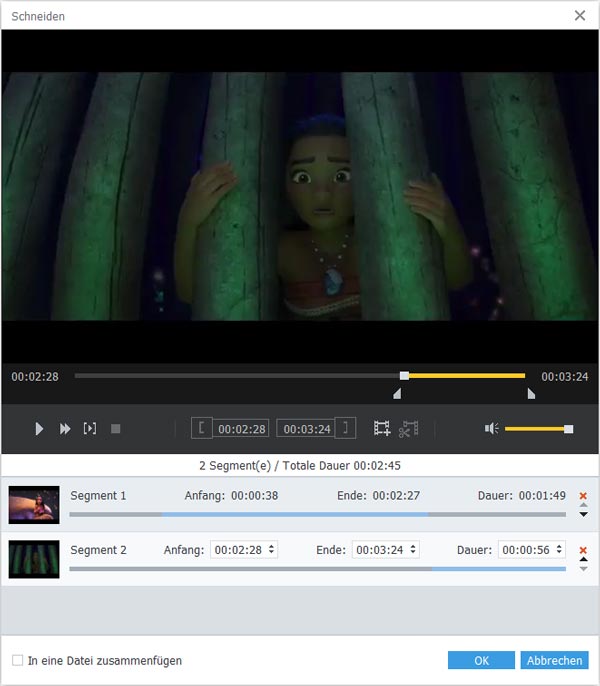The image size is (600, 686).
Task: Click the Totale Dauer 00:02:45 text
Action: pos(341,466)
